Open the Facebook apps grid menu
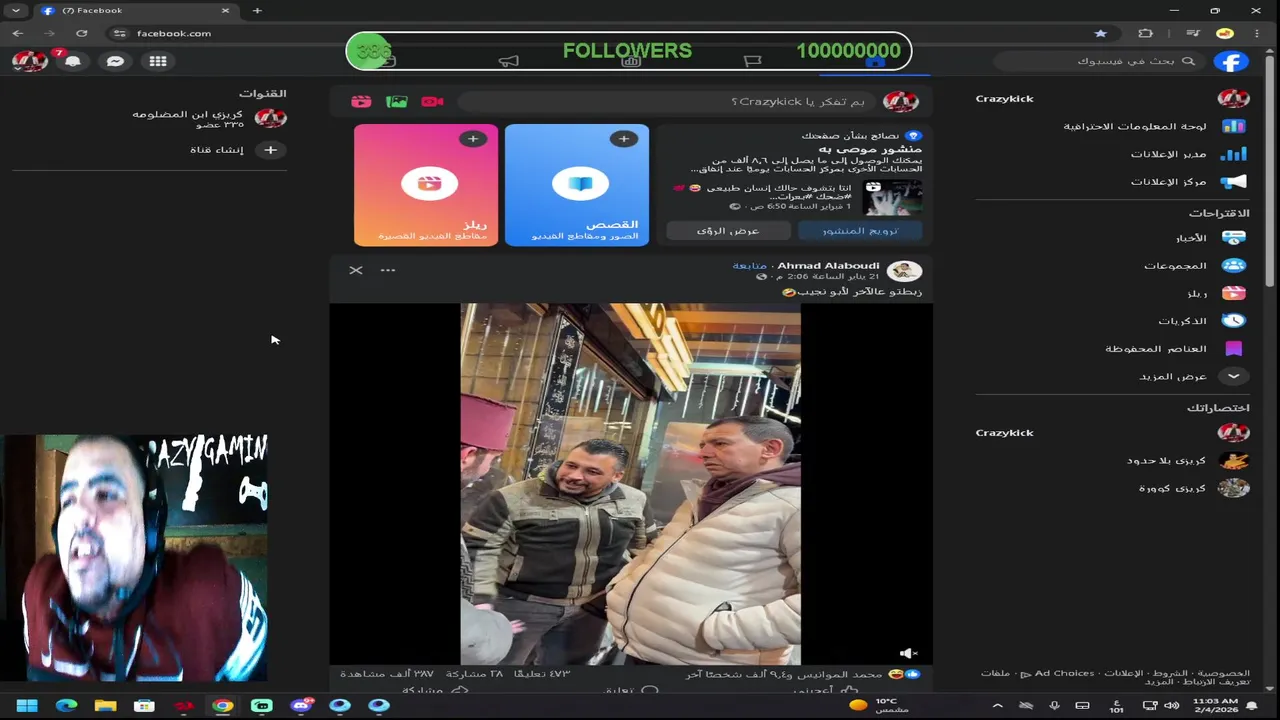 158,61
